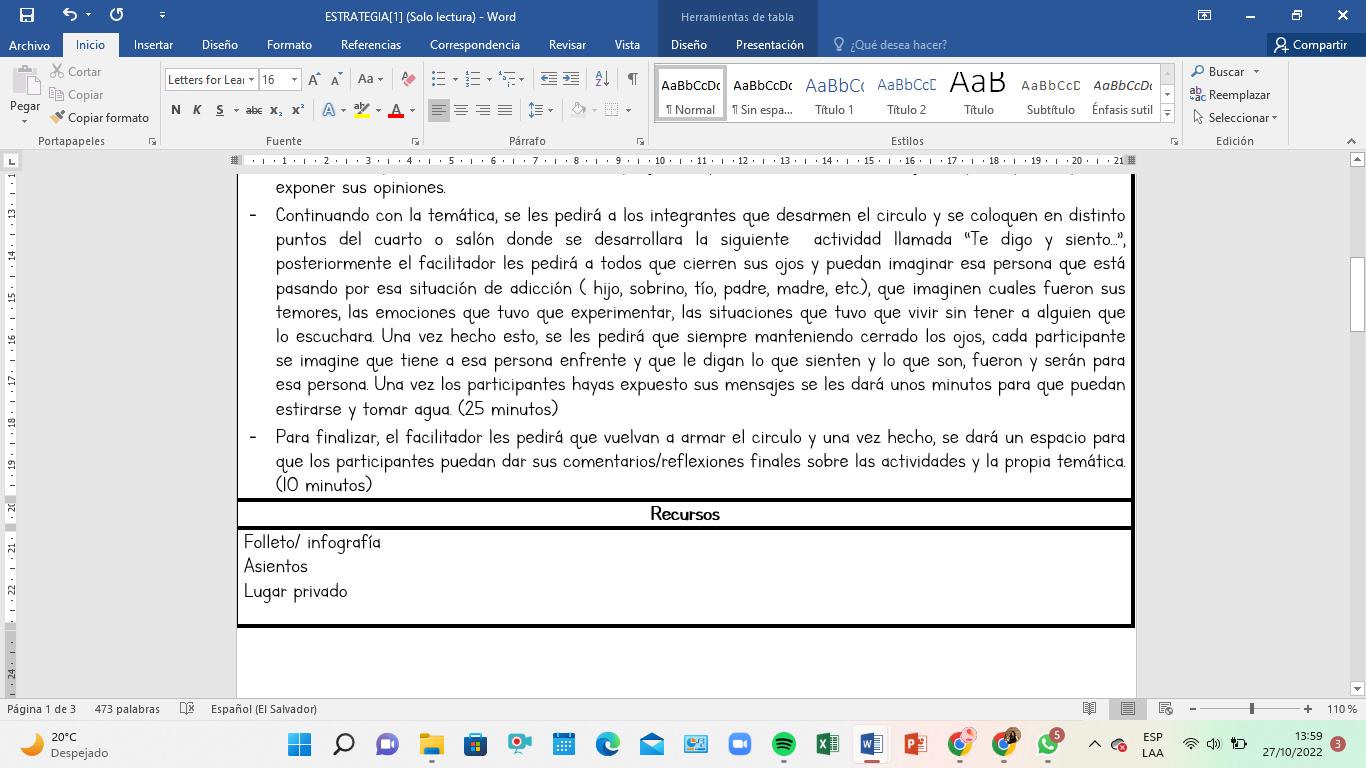Open the Fuente dialog launcher
This screenshot has width=1366, height=768.
pyautogui.click(x=415, y=142)
